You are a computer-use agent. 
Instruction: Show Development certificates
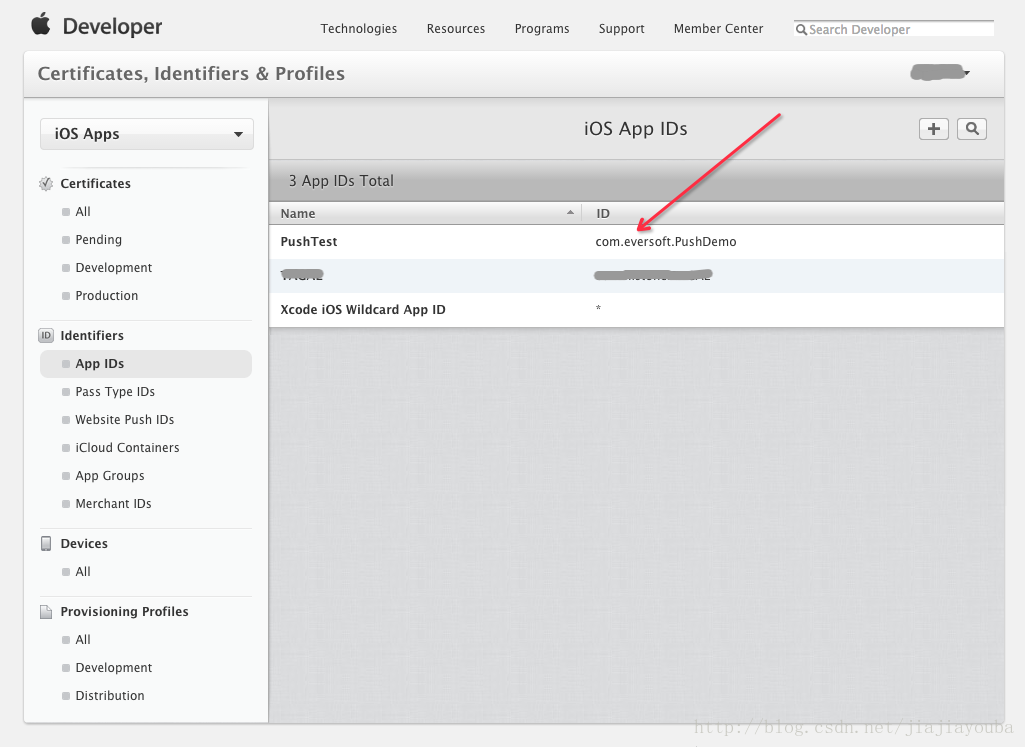click(114, 268)
